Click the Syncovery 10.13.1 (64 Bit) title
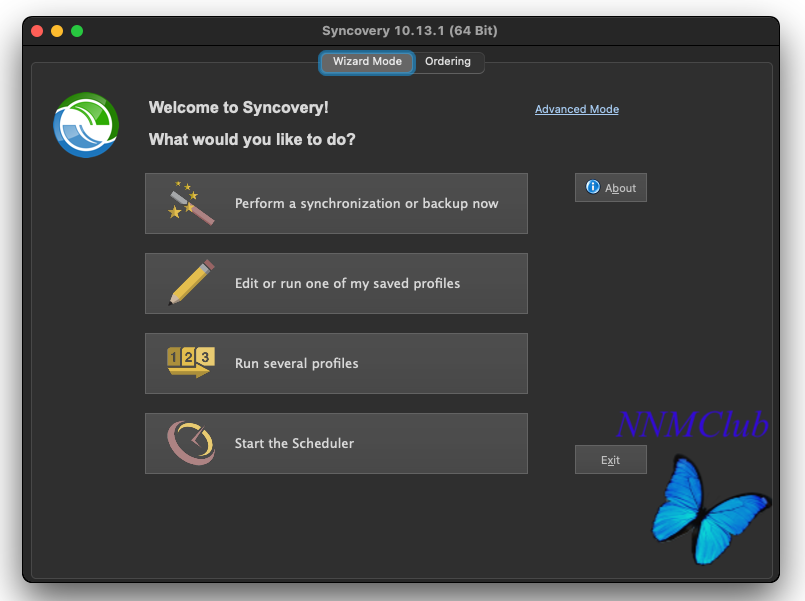This screenshot has height=601, width=805. [410, 31]
